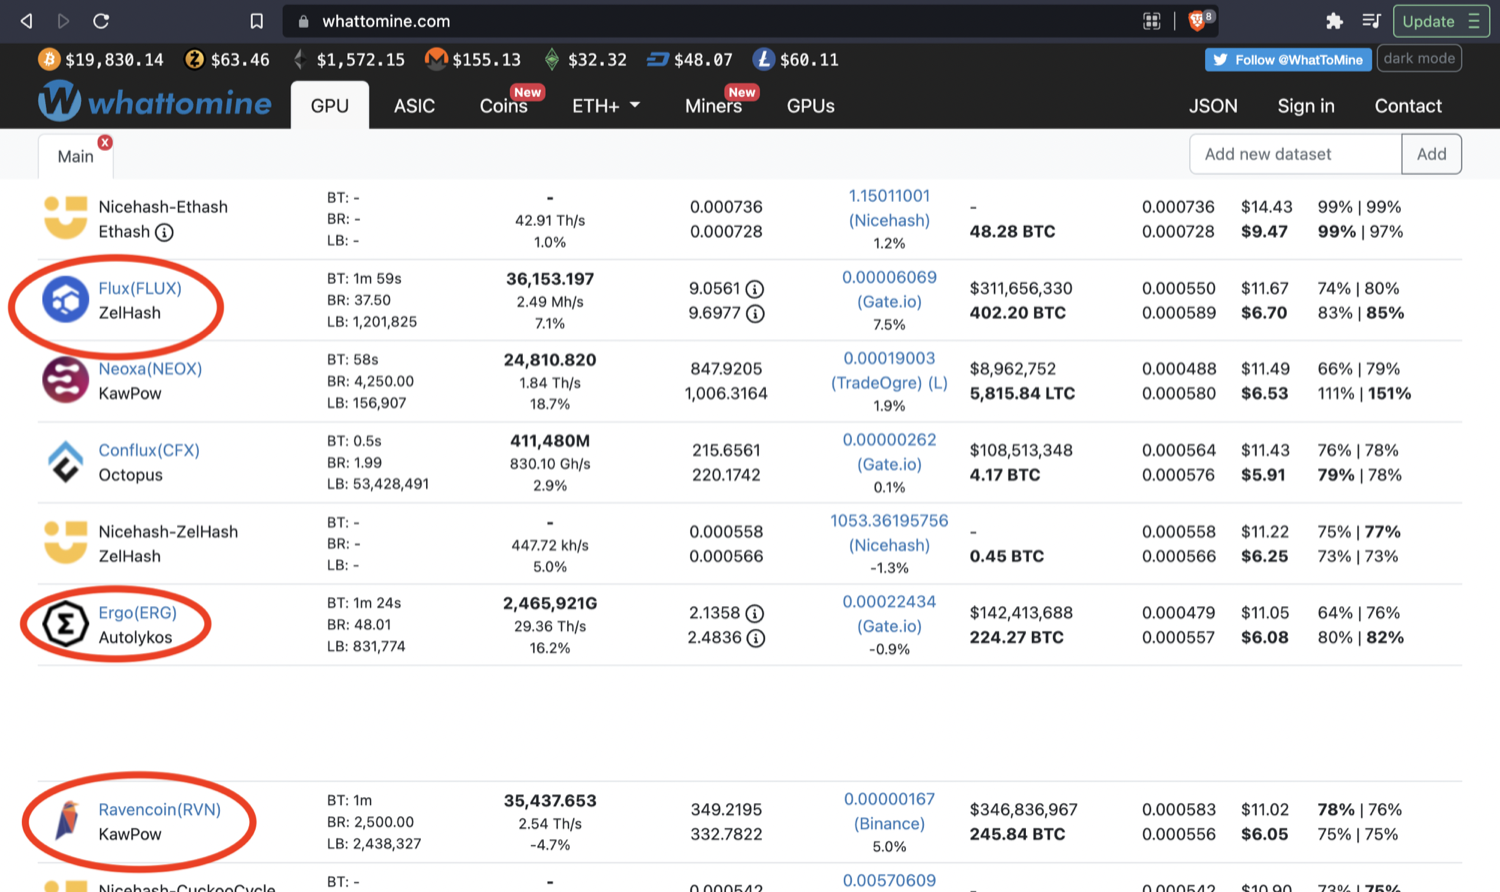Focus the Add new dataset field
Screen dimensions: 1500x892
point(1295,154)
